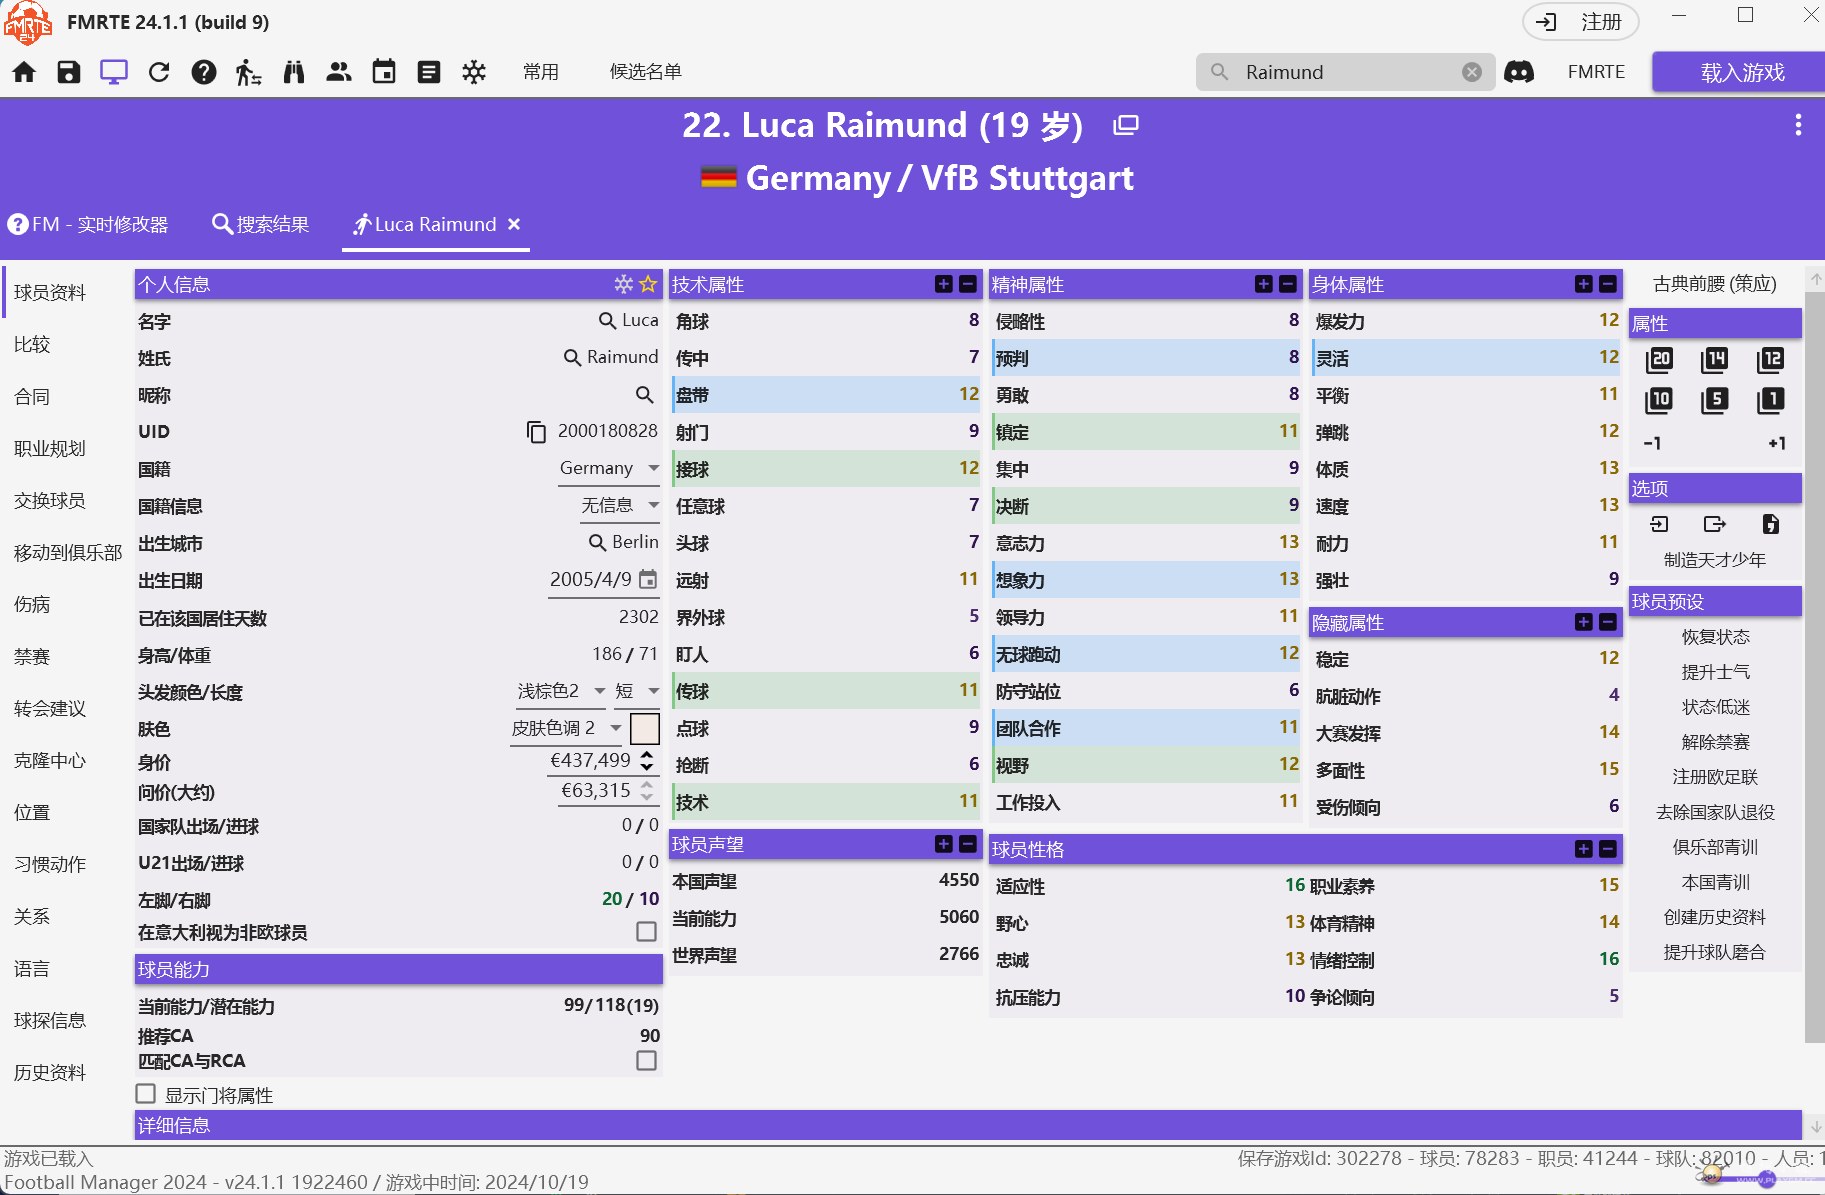Click 制造天才少年 option

(1716, 560)
